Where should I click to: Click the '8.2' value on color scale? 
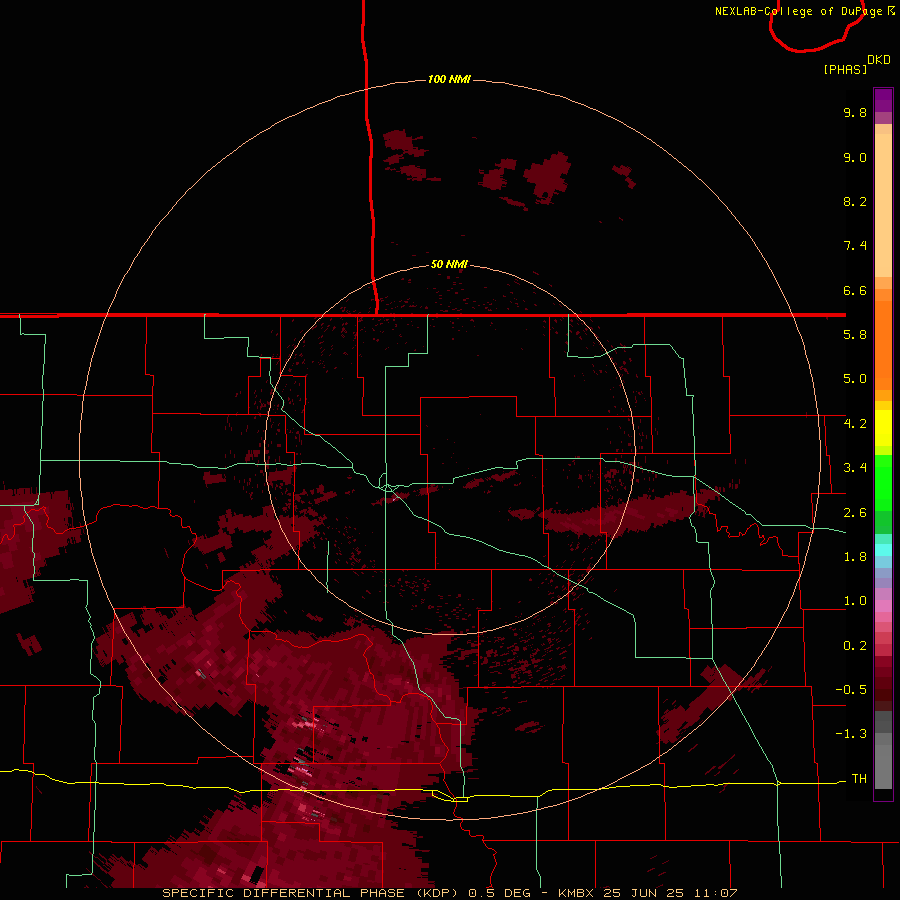855,201
